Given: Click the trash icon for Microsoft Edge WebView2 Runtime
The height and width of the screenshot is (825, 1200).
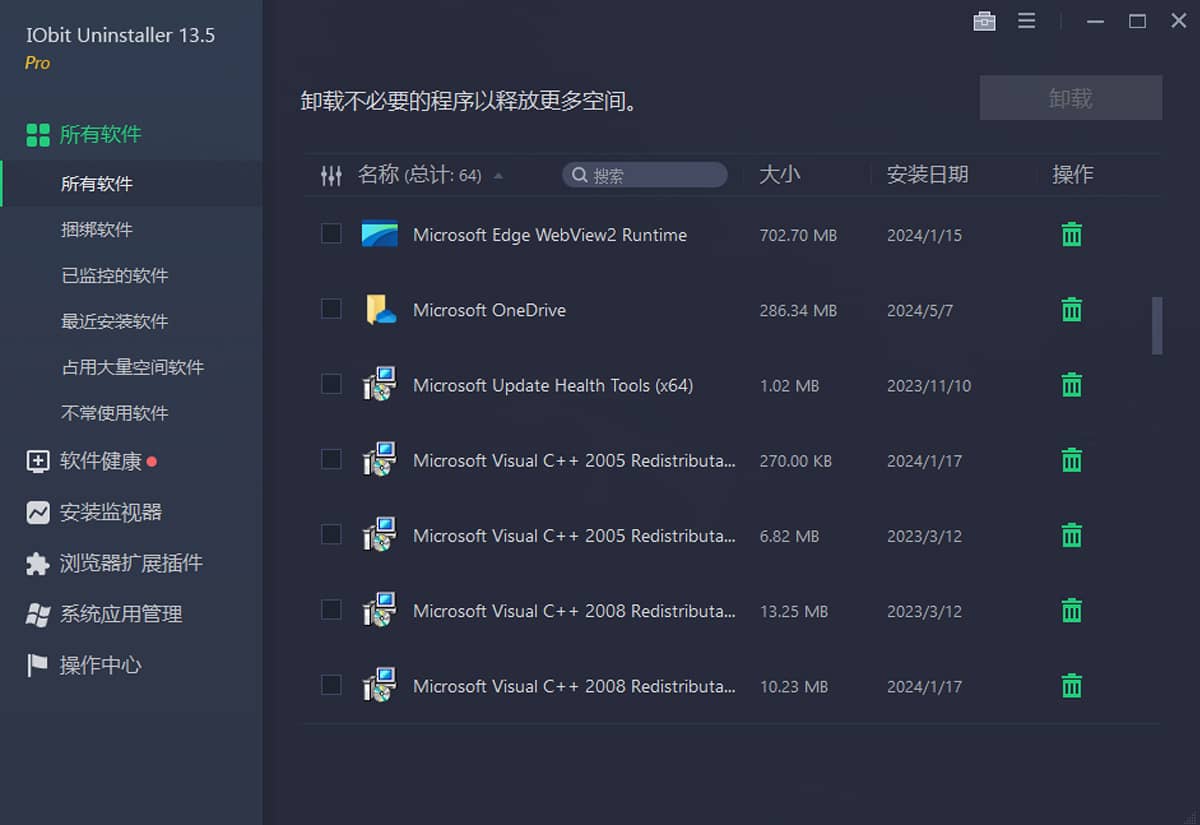Looking at the screenshot, I should (x=1070, y=234).
